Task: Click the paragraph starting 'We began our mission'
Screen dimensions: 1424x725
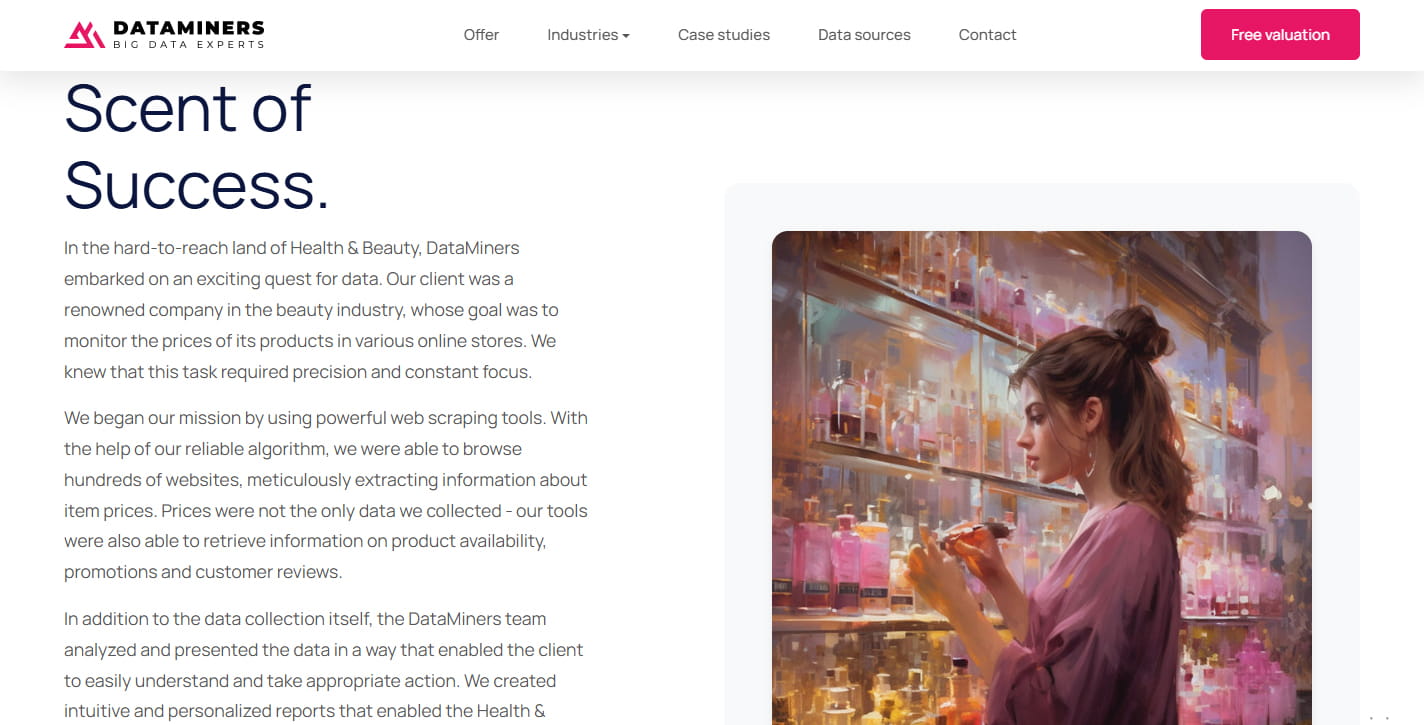Action: [x=326, y=495]
